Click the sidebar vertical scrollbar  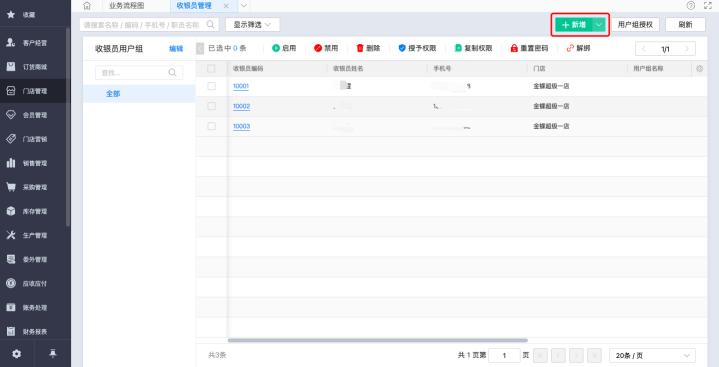(68, 126)
